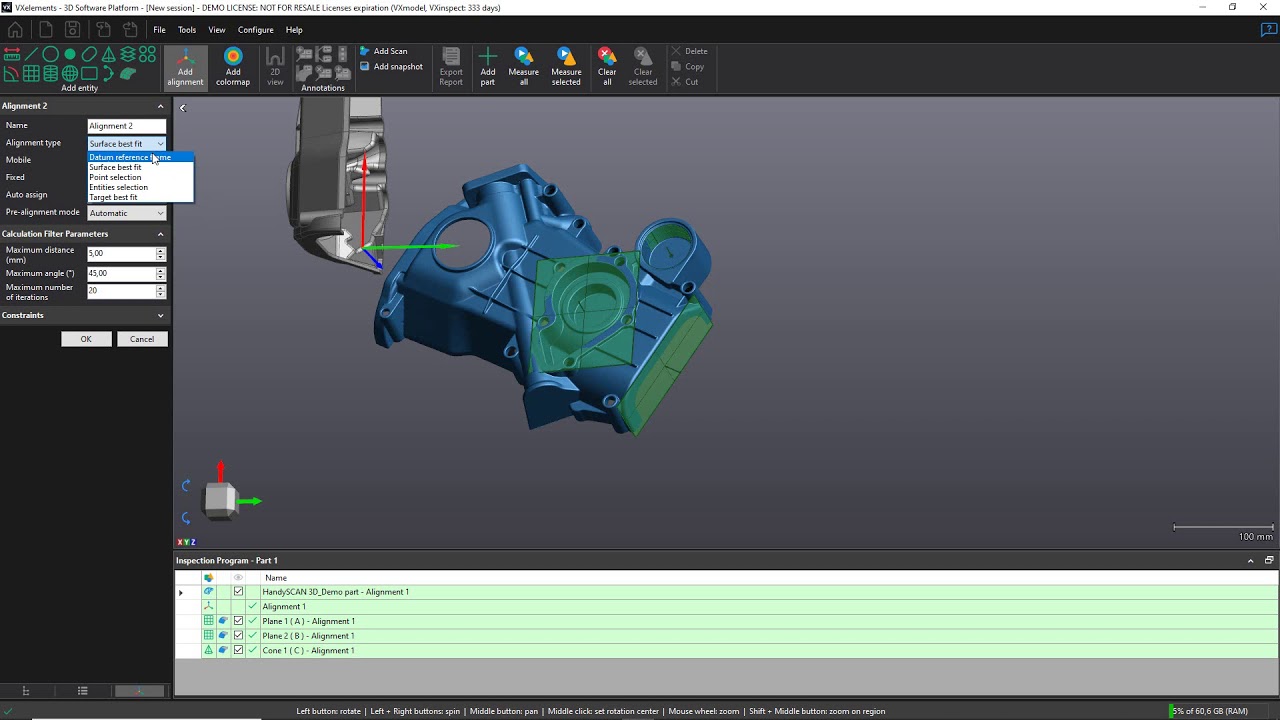Open the Configure menu
Screen dimensions: 1280x720
255,29
